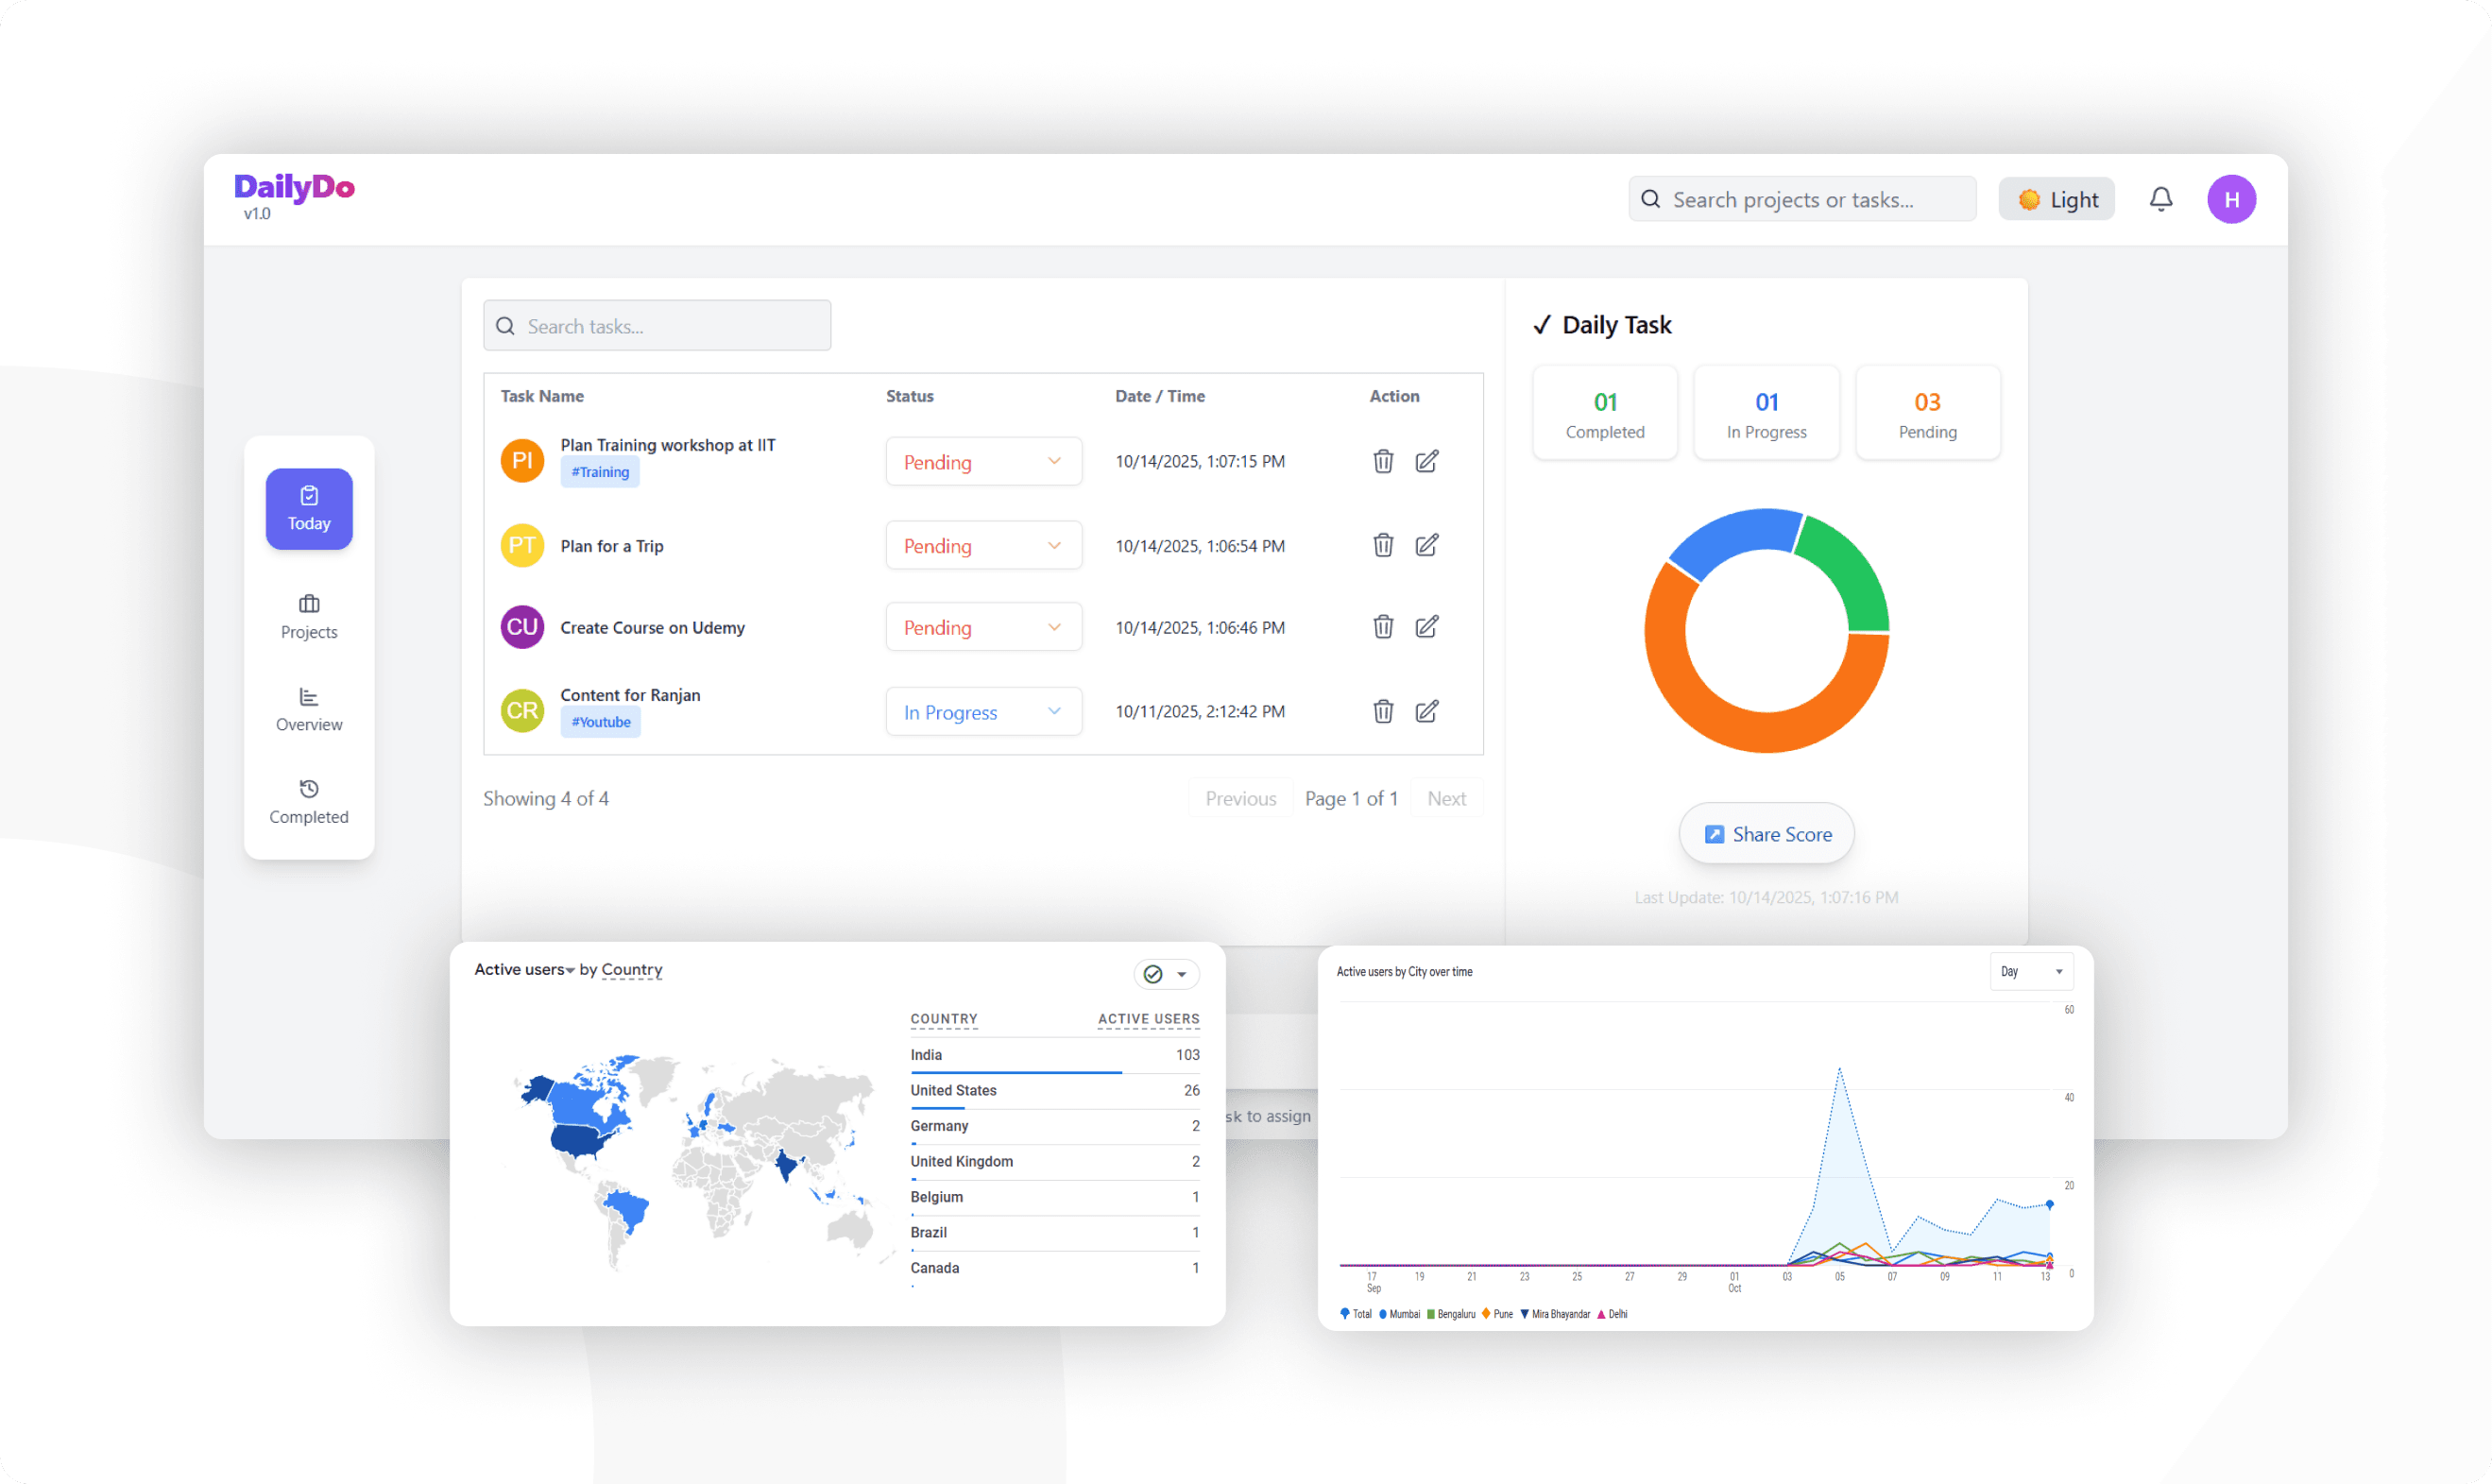
Task: Delete Create Course on Udemy task
Action: [1383, 627]
